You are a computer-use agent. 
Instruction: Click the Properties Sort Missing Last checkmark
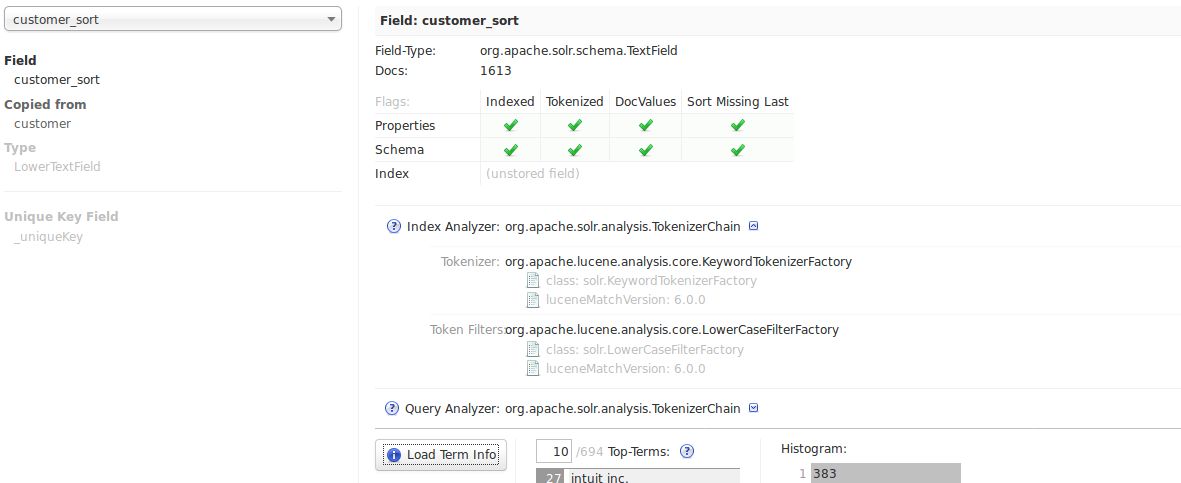click(x=737, y=125)
